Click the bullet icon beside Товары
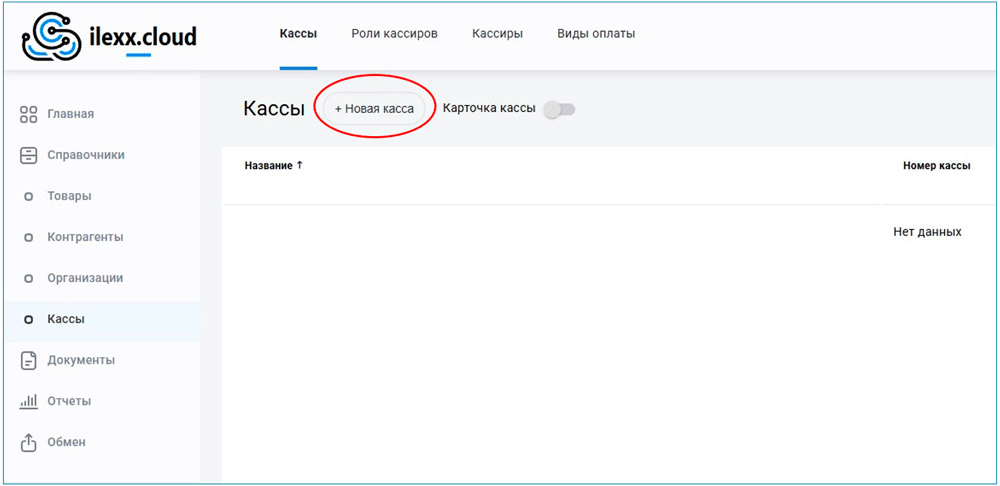This screenshot has height=486, width=1000. coord(29,196)
